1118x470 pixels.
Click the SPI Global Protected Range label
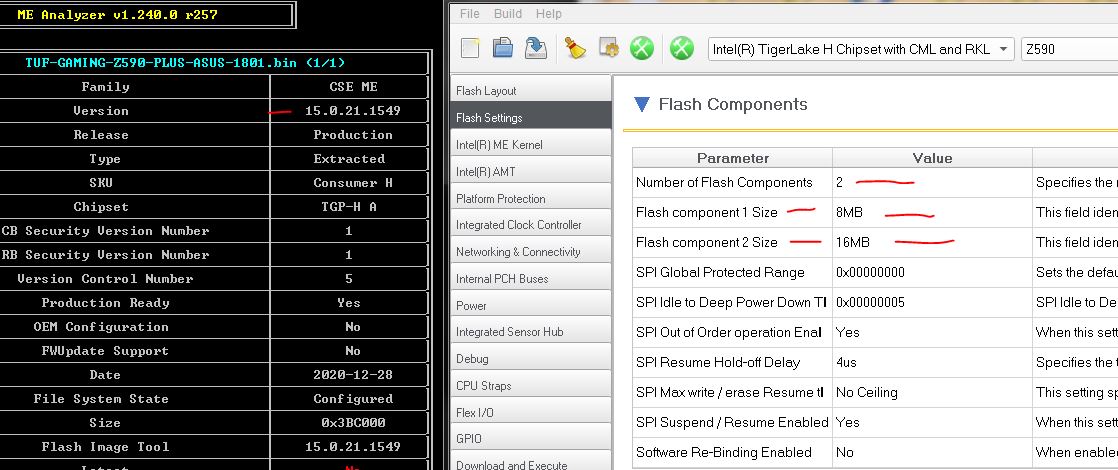click(x=720, y=272)
